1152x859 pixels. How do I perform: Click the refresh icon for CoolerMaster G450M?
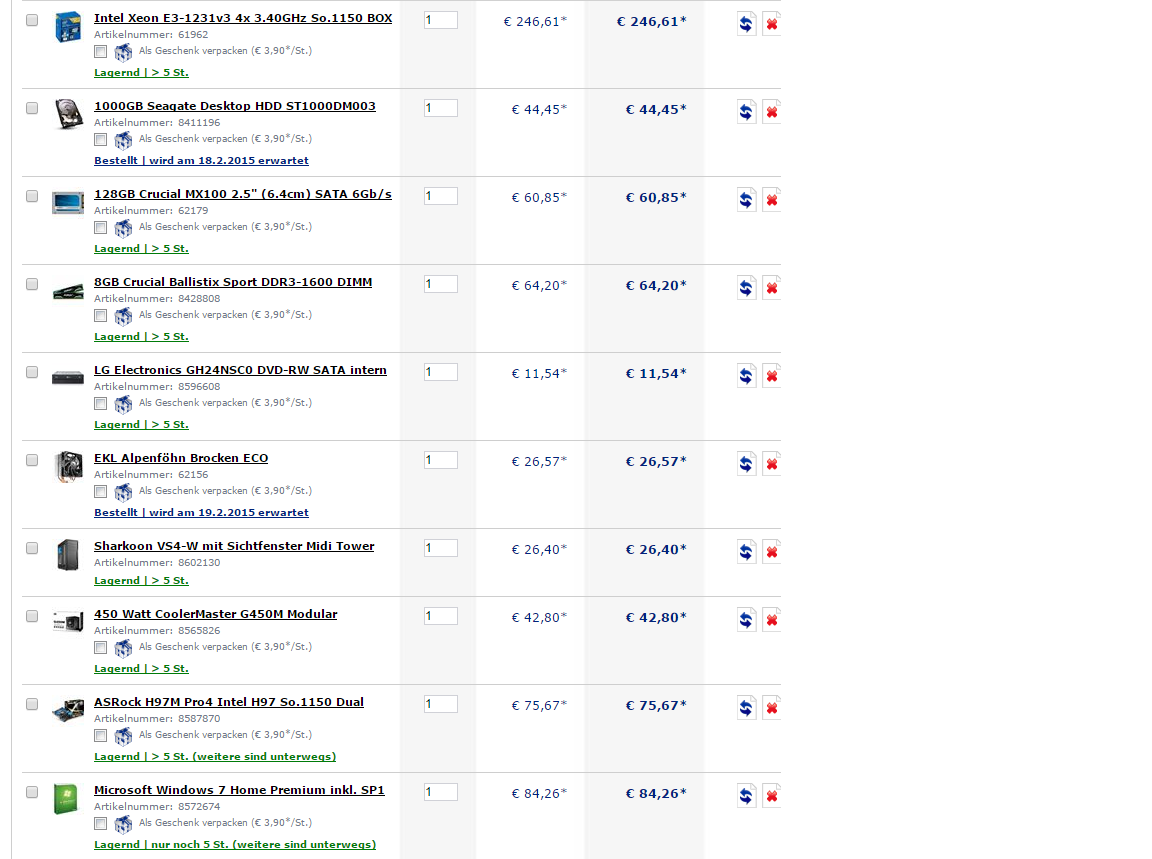746,620
